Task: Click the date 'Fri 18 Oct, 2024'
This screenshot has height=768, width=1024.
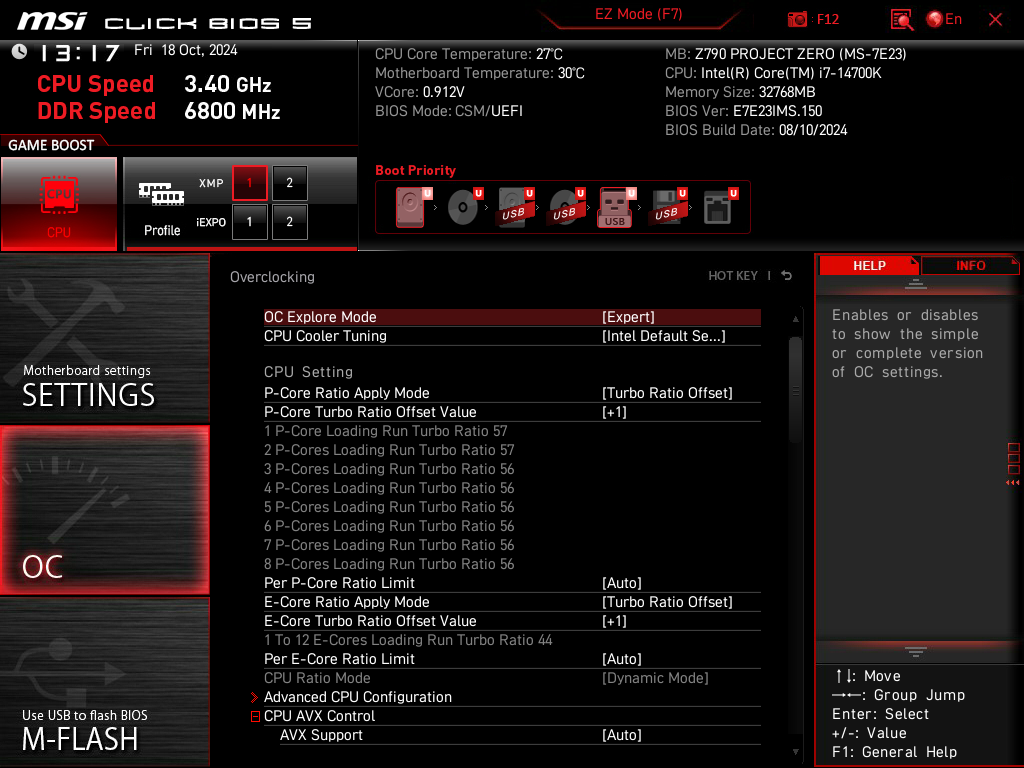Action: pos(185,50)
